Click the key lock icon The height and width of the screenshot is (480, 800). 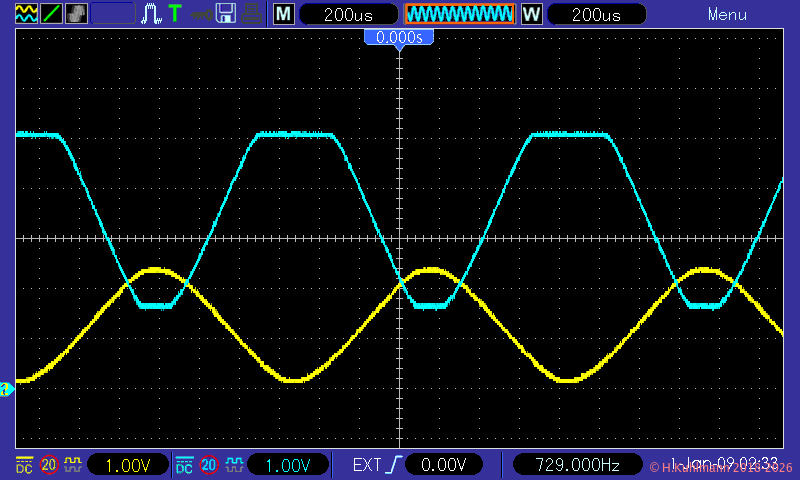coord(201,14)
